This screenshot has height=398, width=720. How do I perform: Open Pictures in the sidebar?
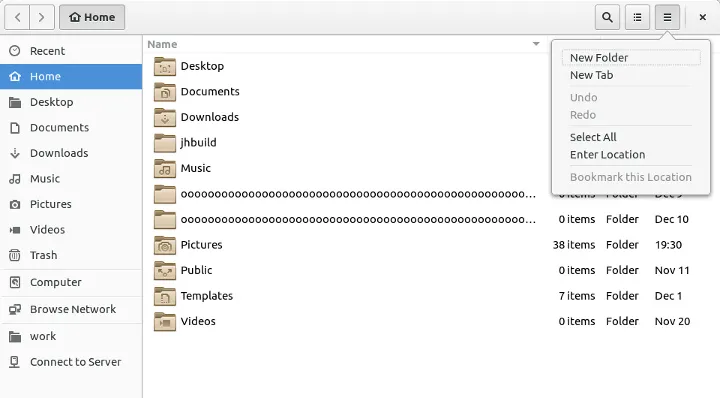pyautogui.click(x=71, y=204)
